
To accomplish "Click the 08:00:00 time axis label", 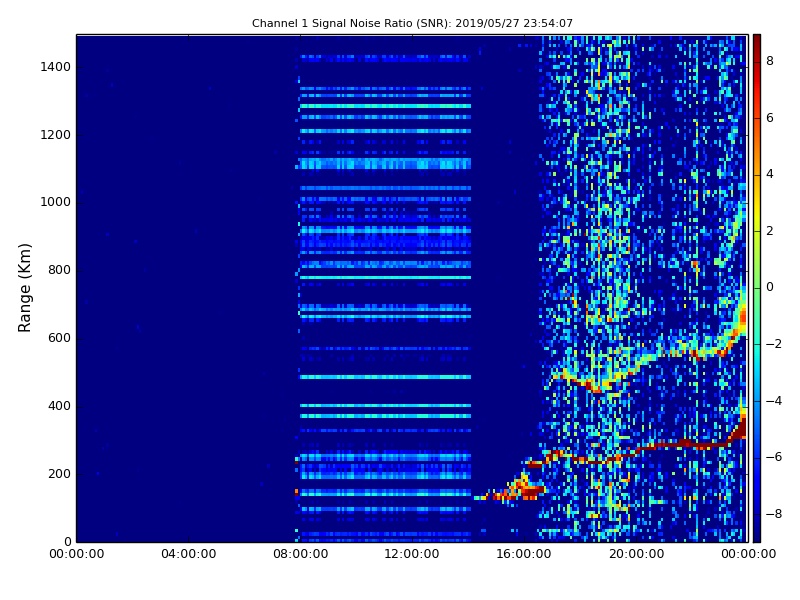I will tap(301, 554).
